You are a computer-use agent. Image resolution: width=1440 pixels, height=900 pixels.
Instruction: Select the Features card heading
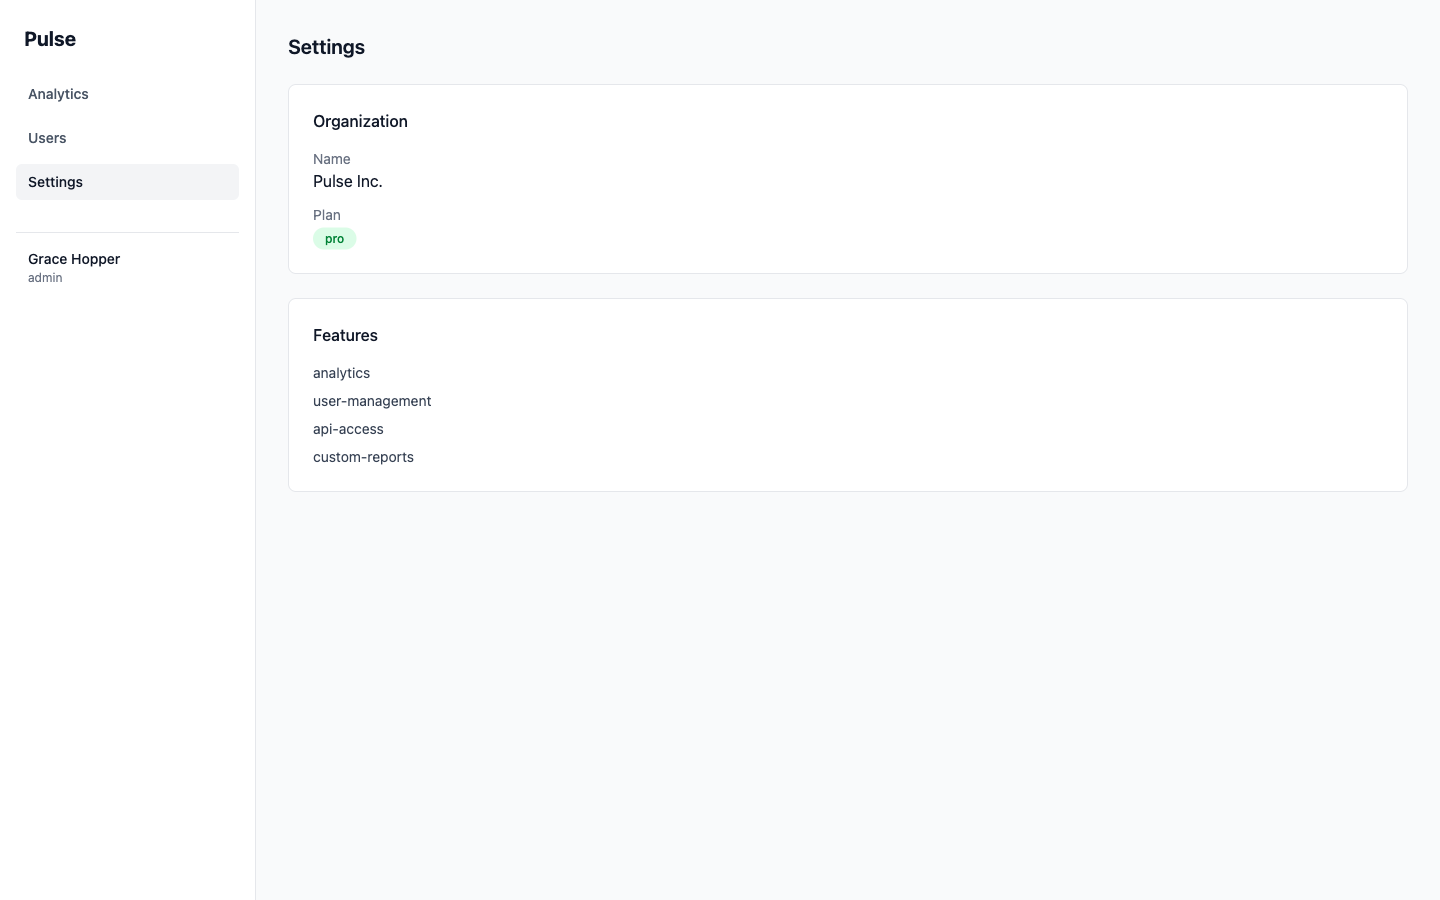[345, 335]
